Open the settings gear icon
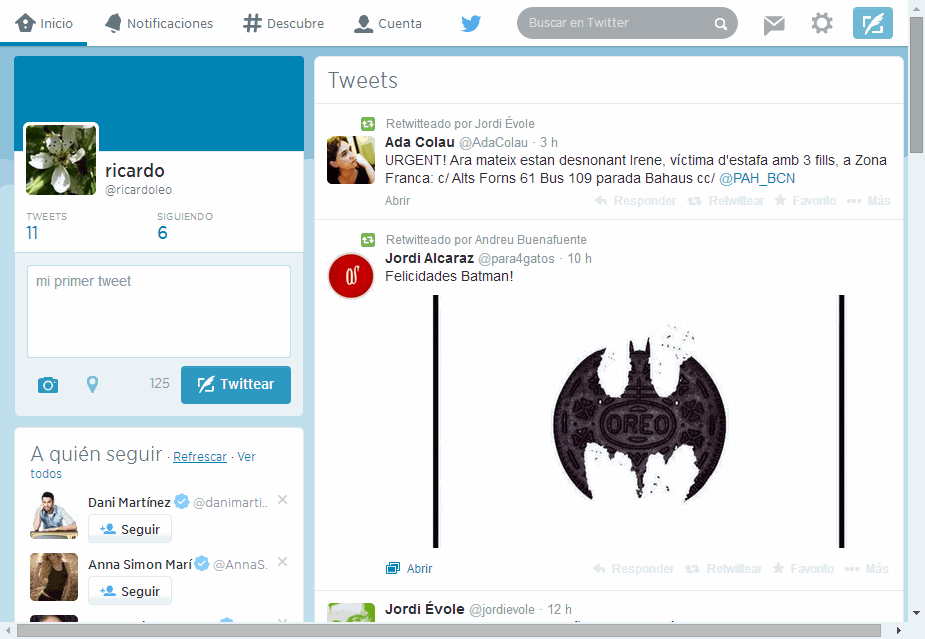This screenshot has width=925, height=639. click(822, 22)
